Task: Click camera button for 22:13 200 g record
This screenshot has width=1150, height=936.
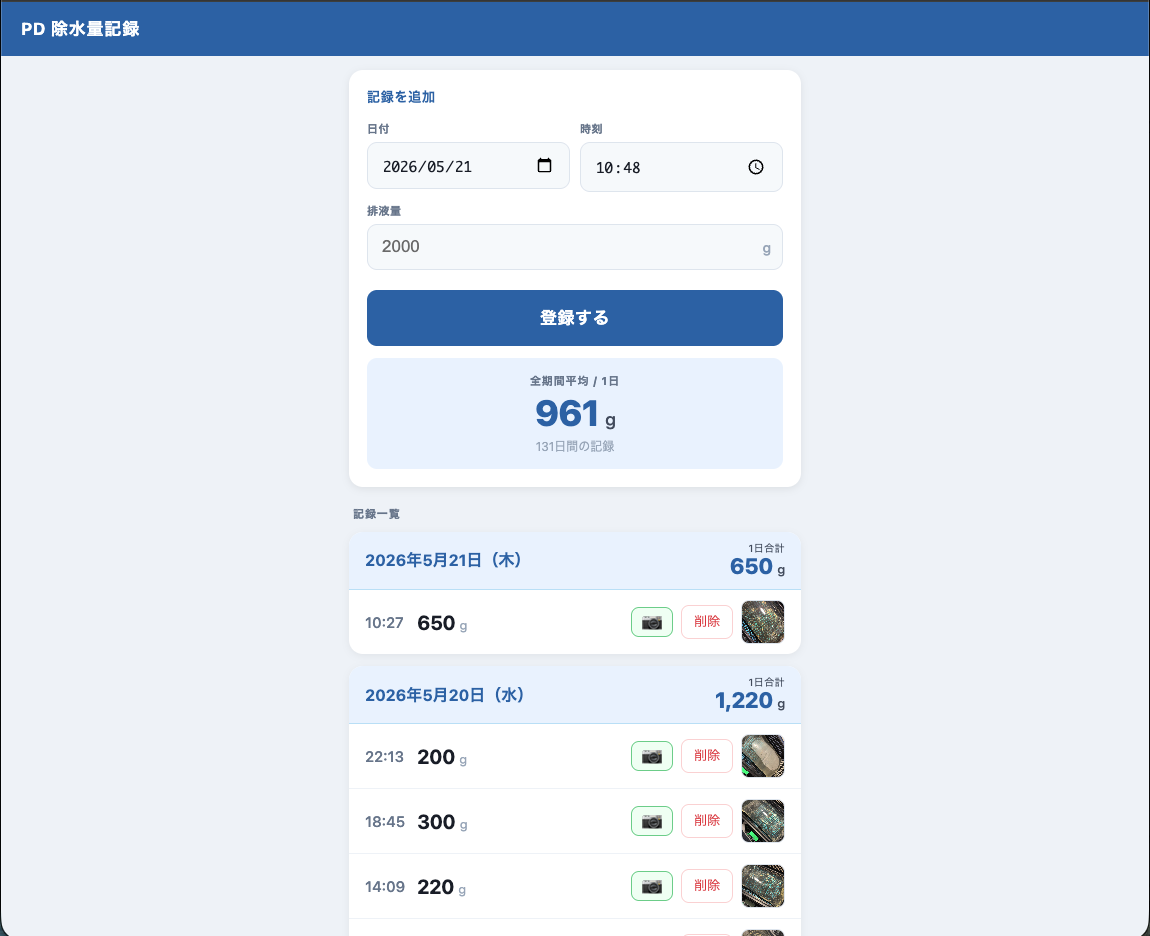Action: coord(652,756)
